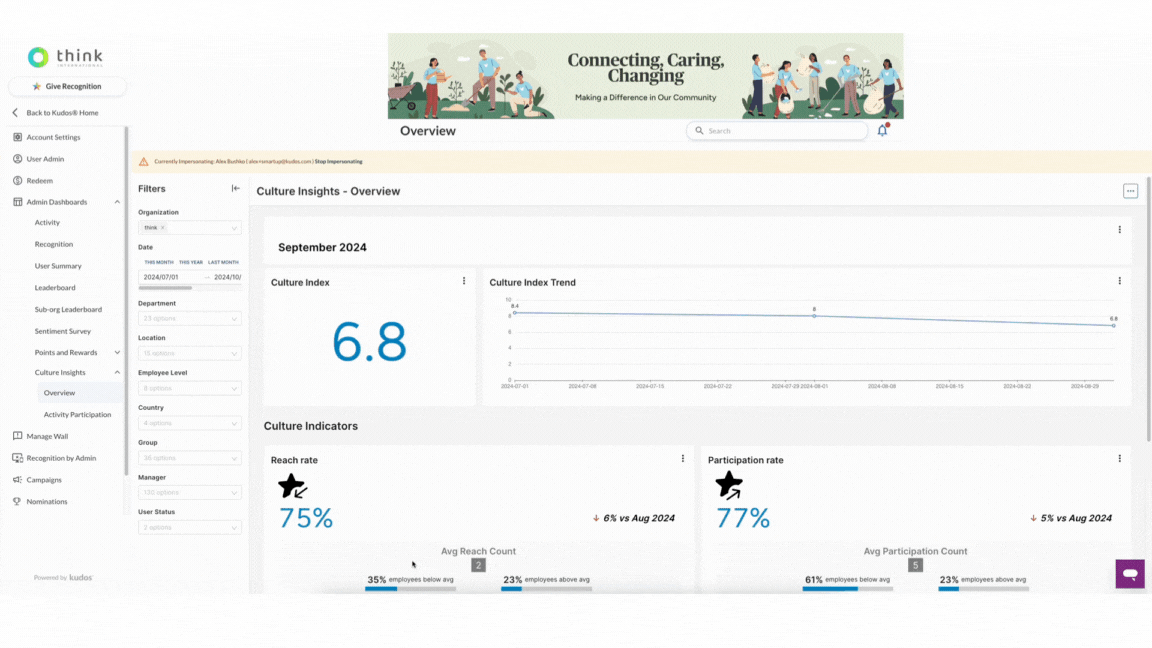Open Culture Index Trend chart menu
The width and height of the screenshot is (1152, 648).
coord(1120,281)
